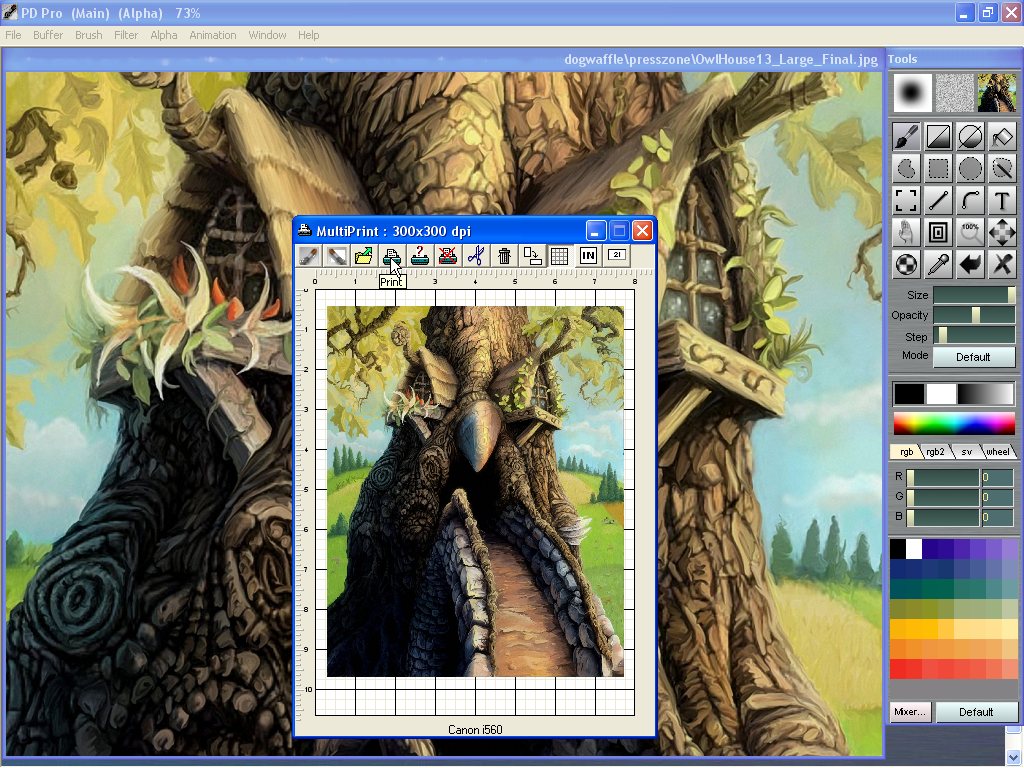The width and height of the screenshot is (1024, 768).
Task: Switch to the wheel color tab
Action: coord(998,452)
